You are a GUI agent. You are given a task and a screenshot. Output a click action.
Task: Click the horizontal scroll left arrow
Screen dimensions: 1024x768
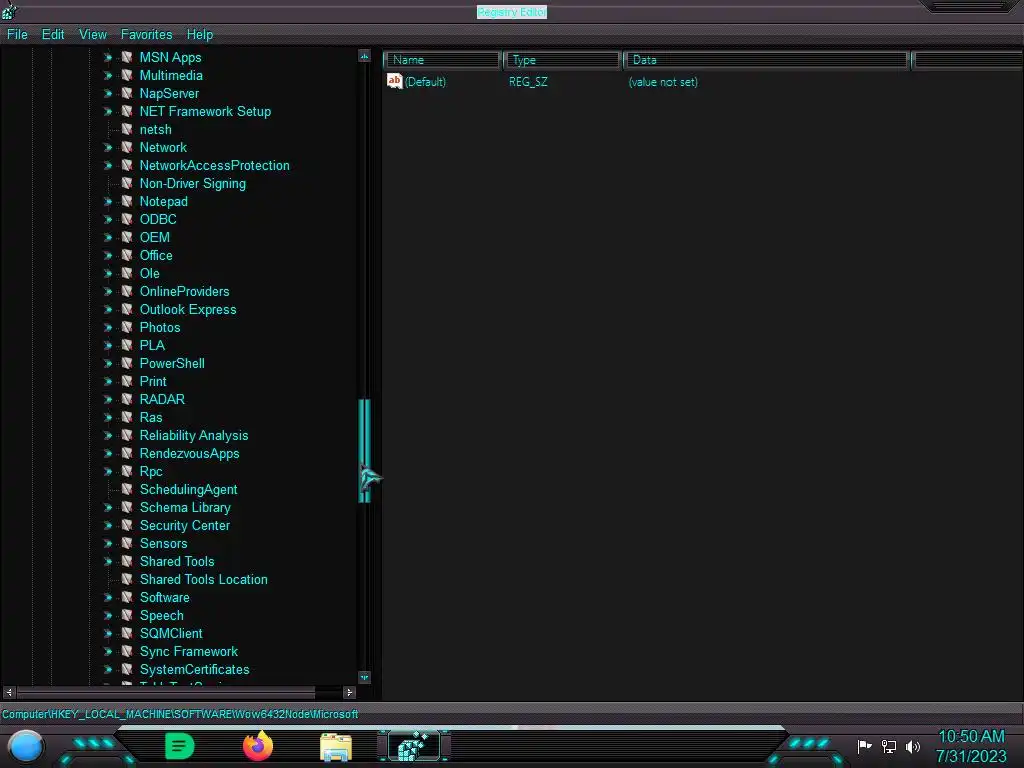click(9, 692)
